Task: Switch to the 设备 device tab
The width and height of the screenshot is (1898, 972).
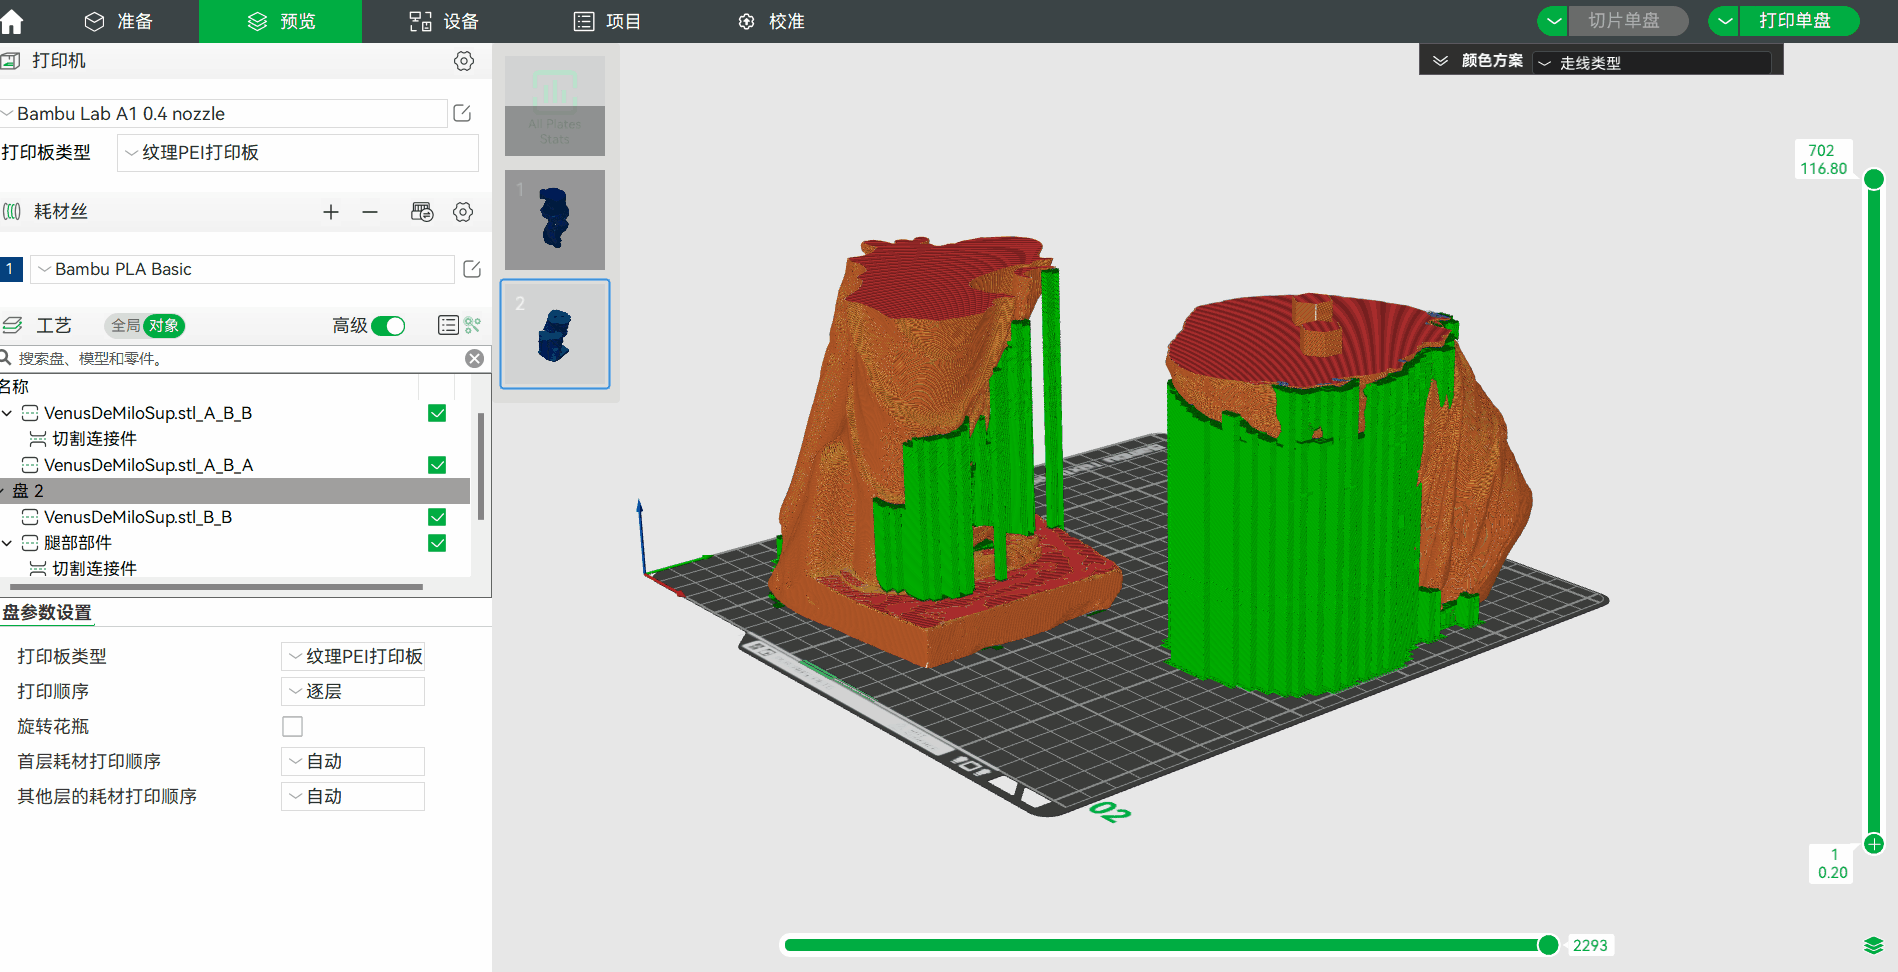Action: (444, 21)
